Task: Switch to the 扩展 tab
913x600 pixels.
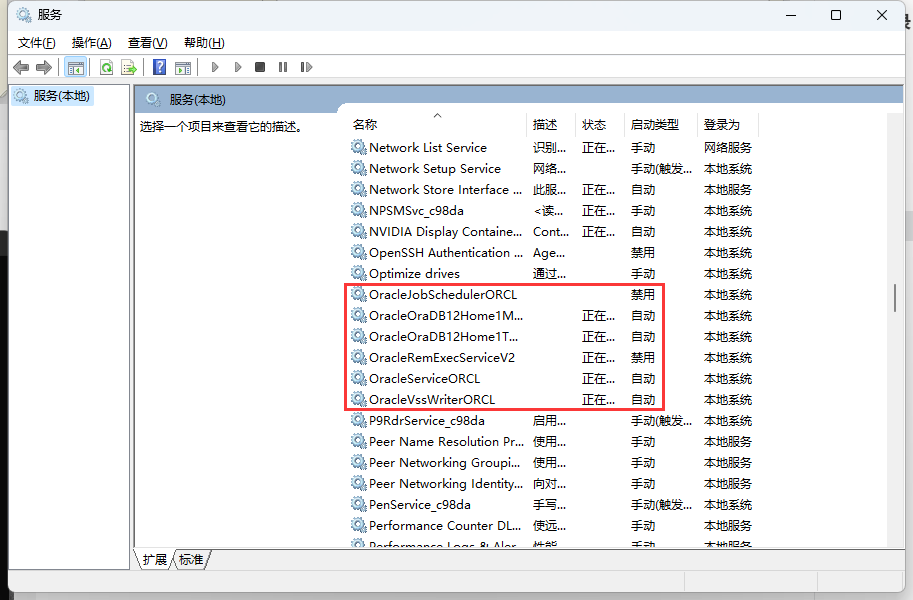Action: click(154, 560)
